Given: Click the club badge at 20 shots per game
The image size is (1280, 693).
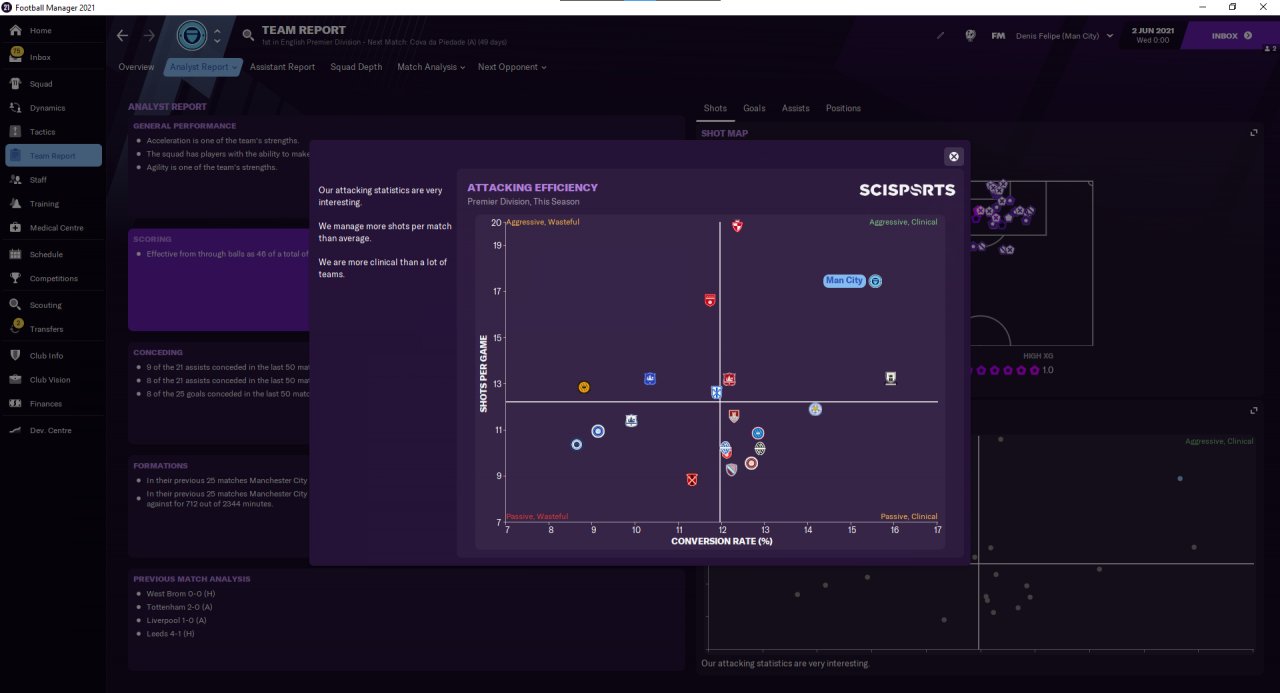Looking at the screenshot, I should pyautogui.click(x=737, y=226).
